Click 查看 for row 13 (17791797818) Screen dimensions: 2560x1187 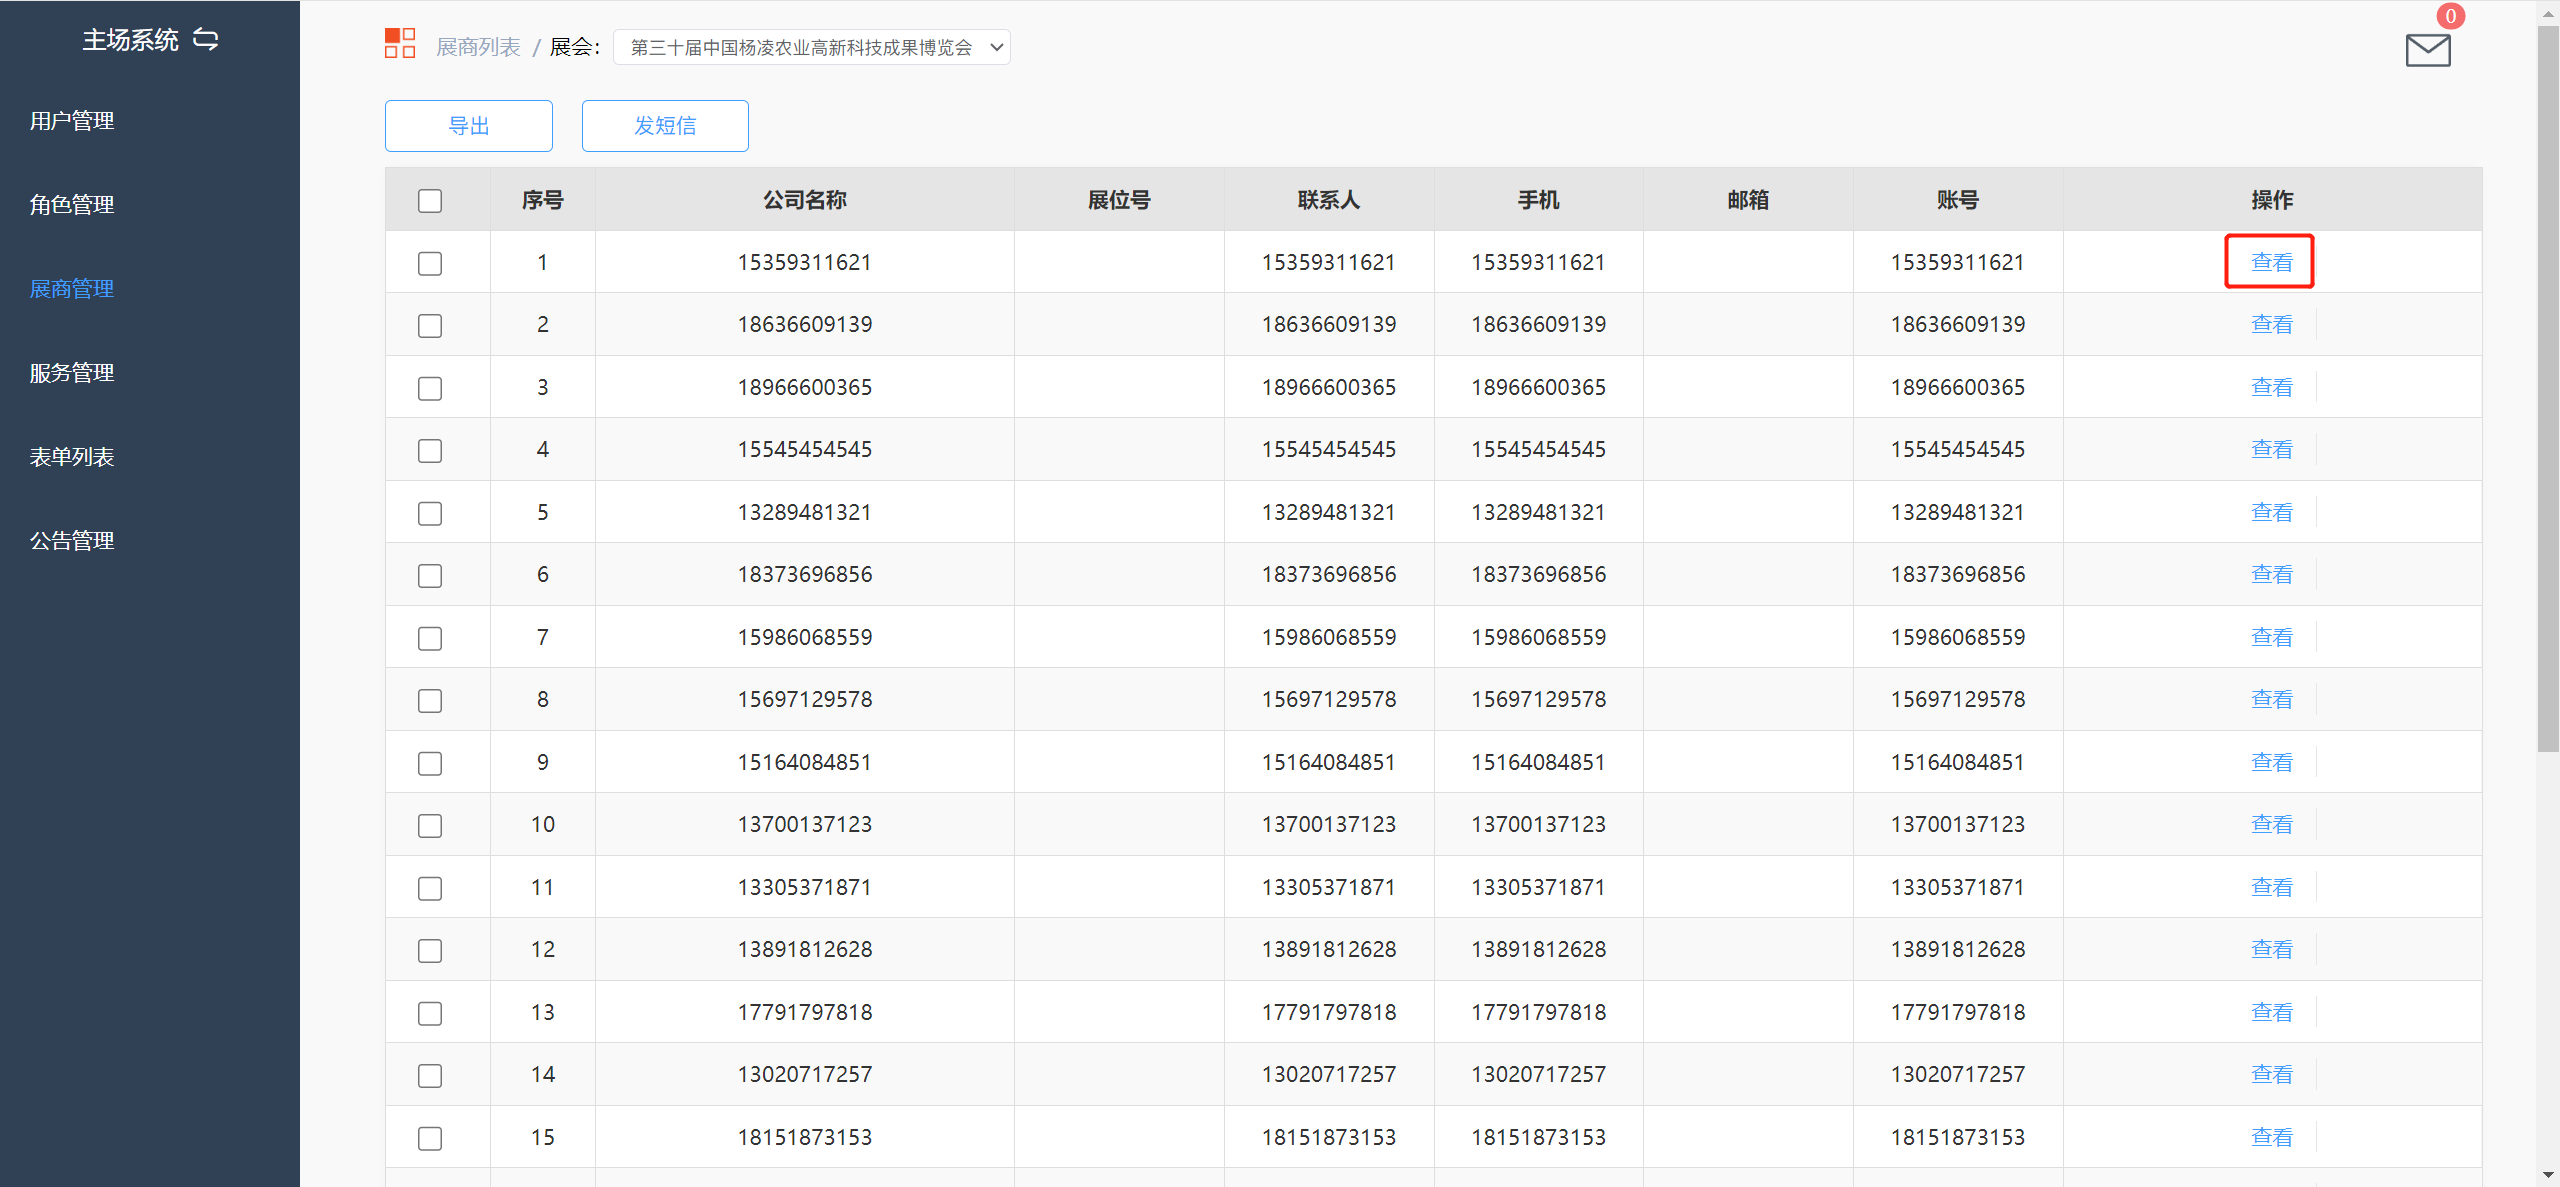(2271, 1012)
